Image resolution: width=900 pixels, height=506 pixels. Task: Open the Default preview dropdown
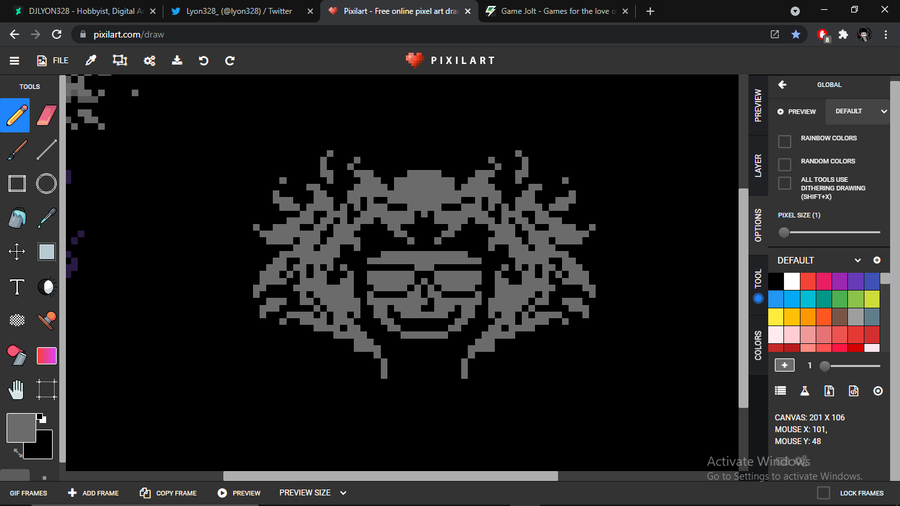858,111
